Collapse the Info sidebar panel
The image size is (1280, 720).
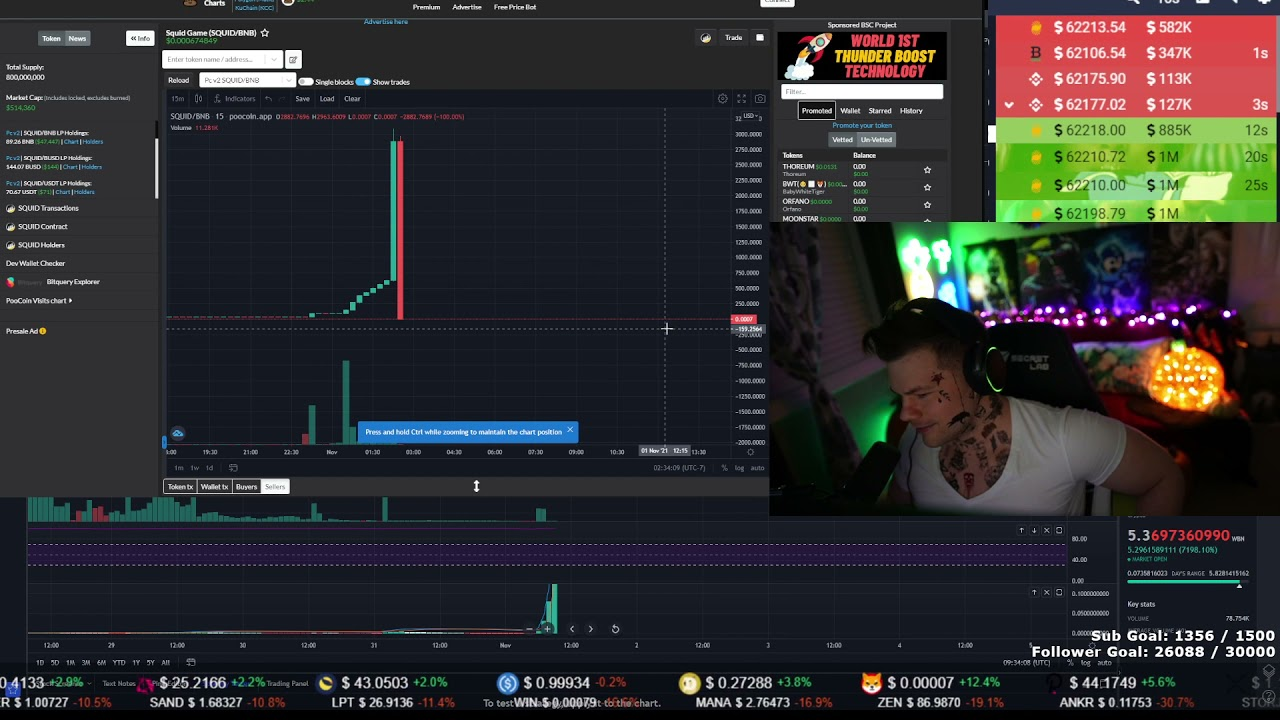139,37
